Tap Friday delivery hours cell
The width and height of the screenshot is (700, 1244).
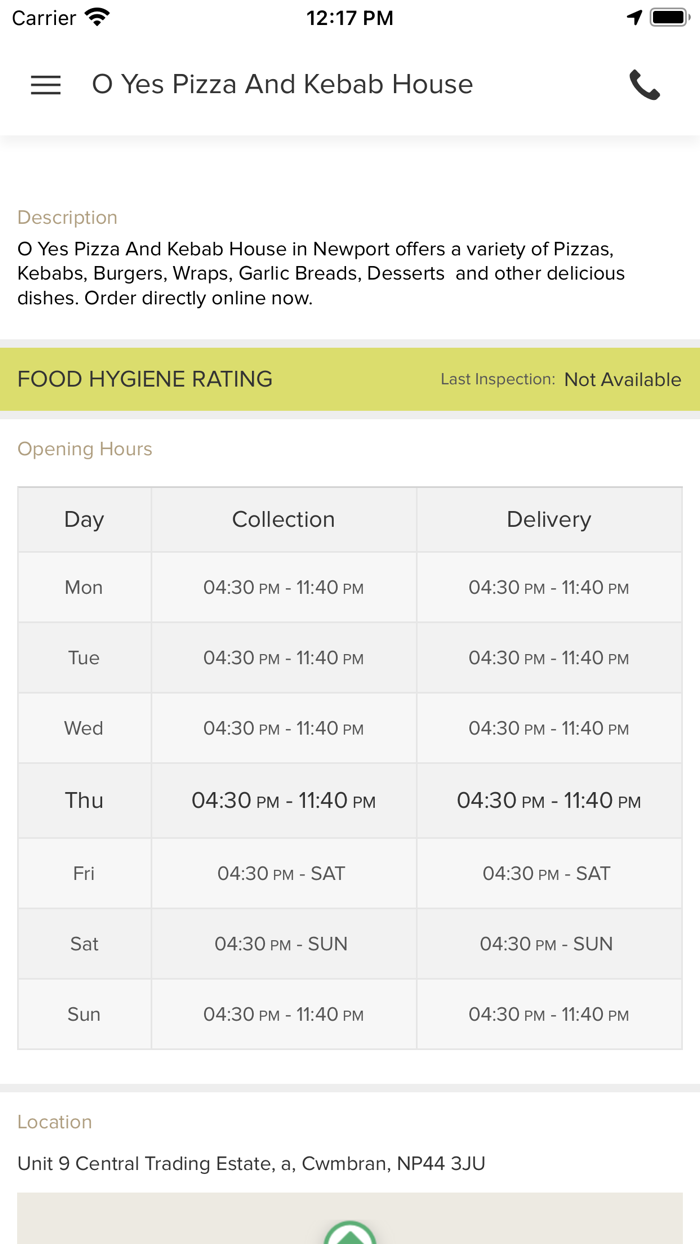(548, 873)
